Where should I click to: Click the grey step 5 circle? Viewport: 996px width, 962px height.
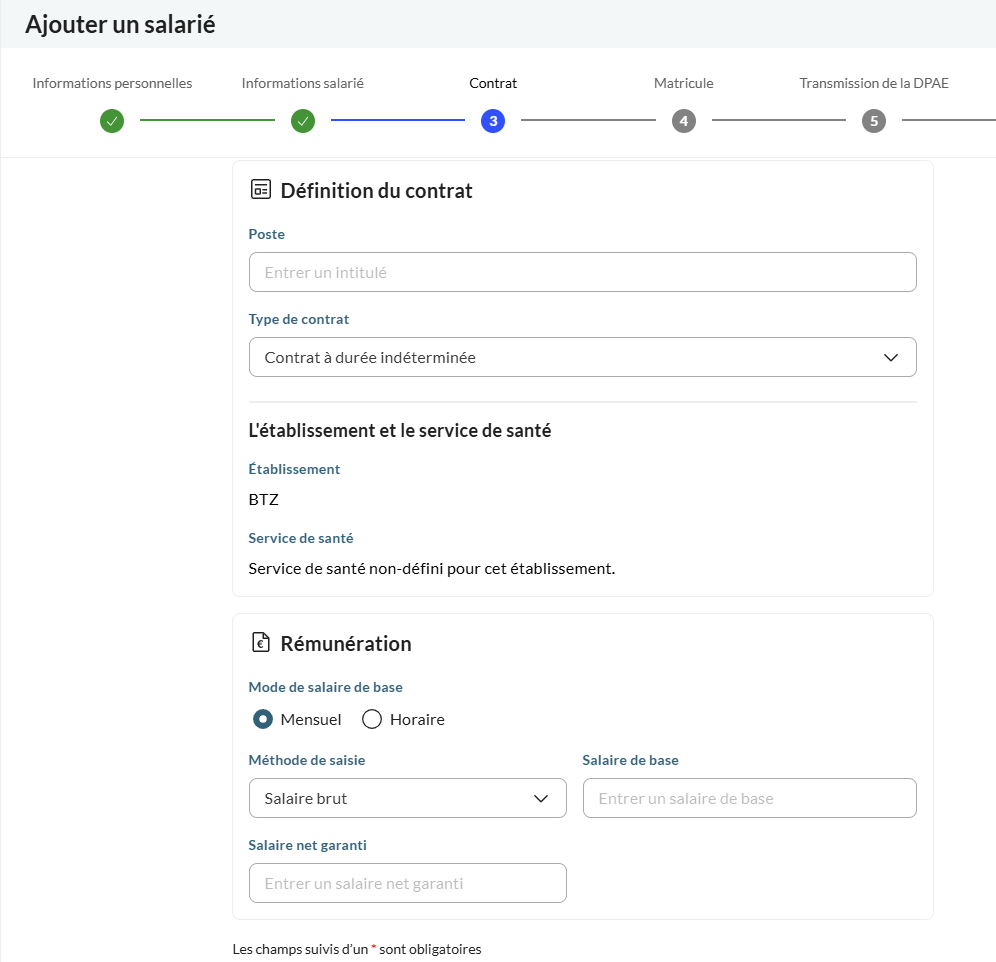click(x=874, y=121)
